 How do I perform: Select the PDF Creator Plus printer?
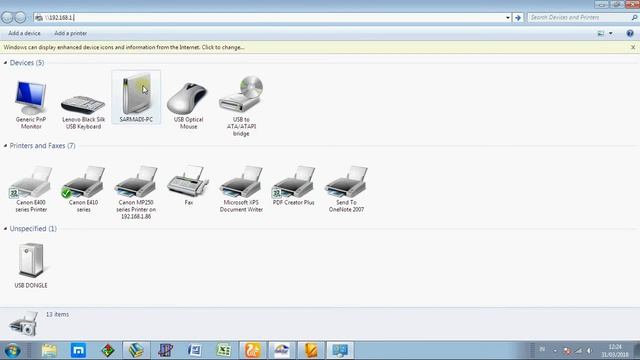293,185
